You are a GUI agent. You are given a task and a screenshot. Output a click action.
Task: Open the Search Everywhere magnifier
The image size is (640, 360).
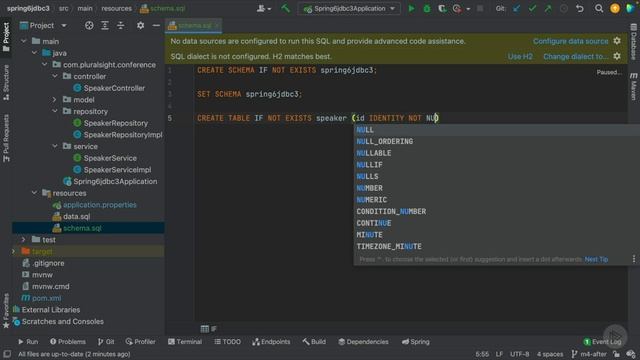599,9
